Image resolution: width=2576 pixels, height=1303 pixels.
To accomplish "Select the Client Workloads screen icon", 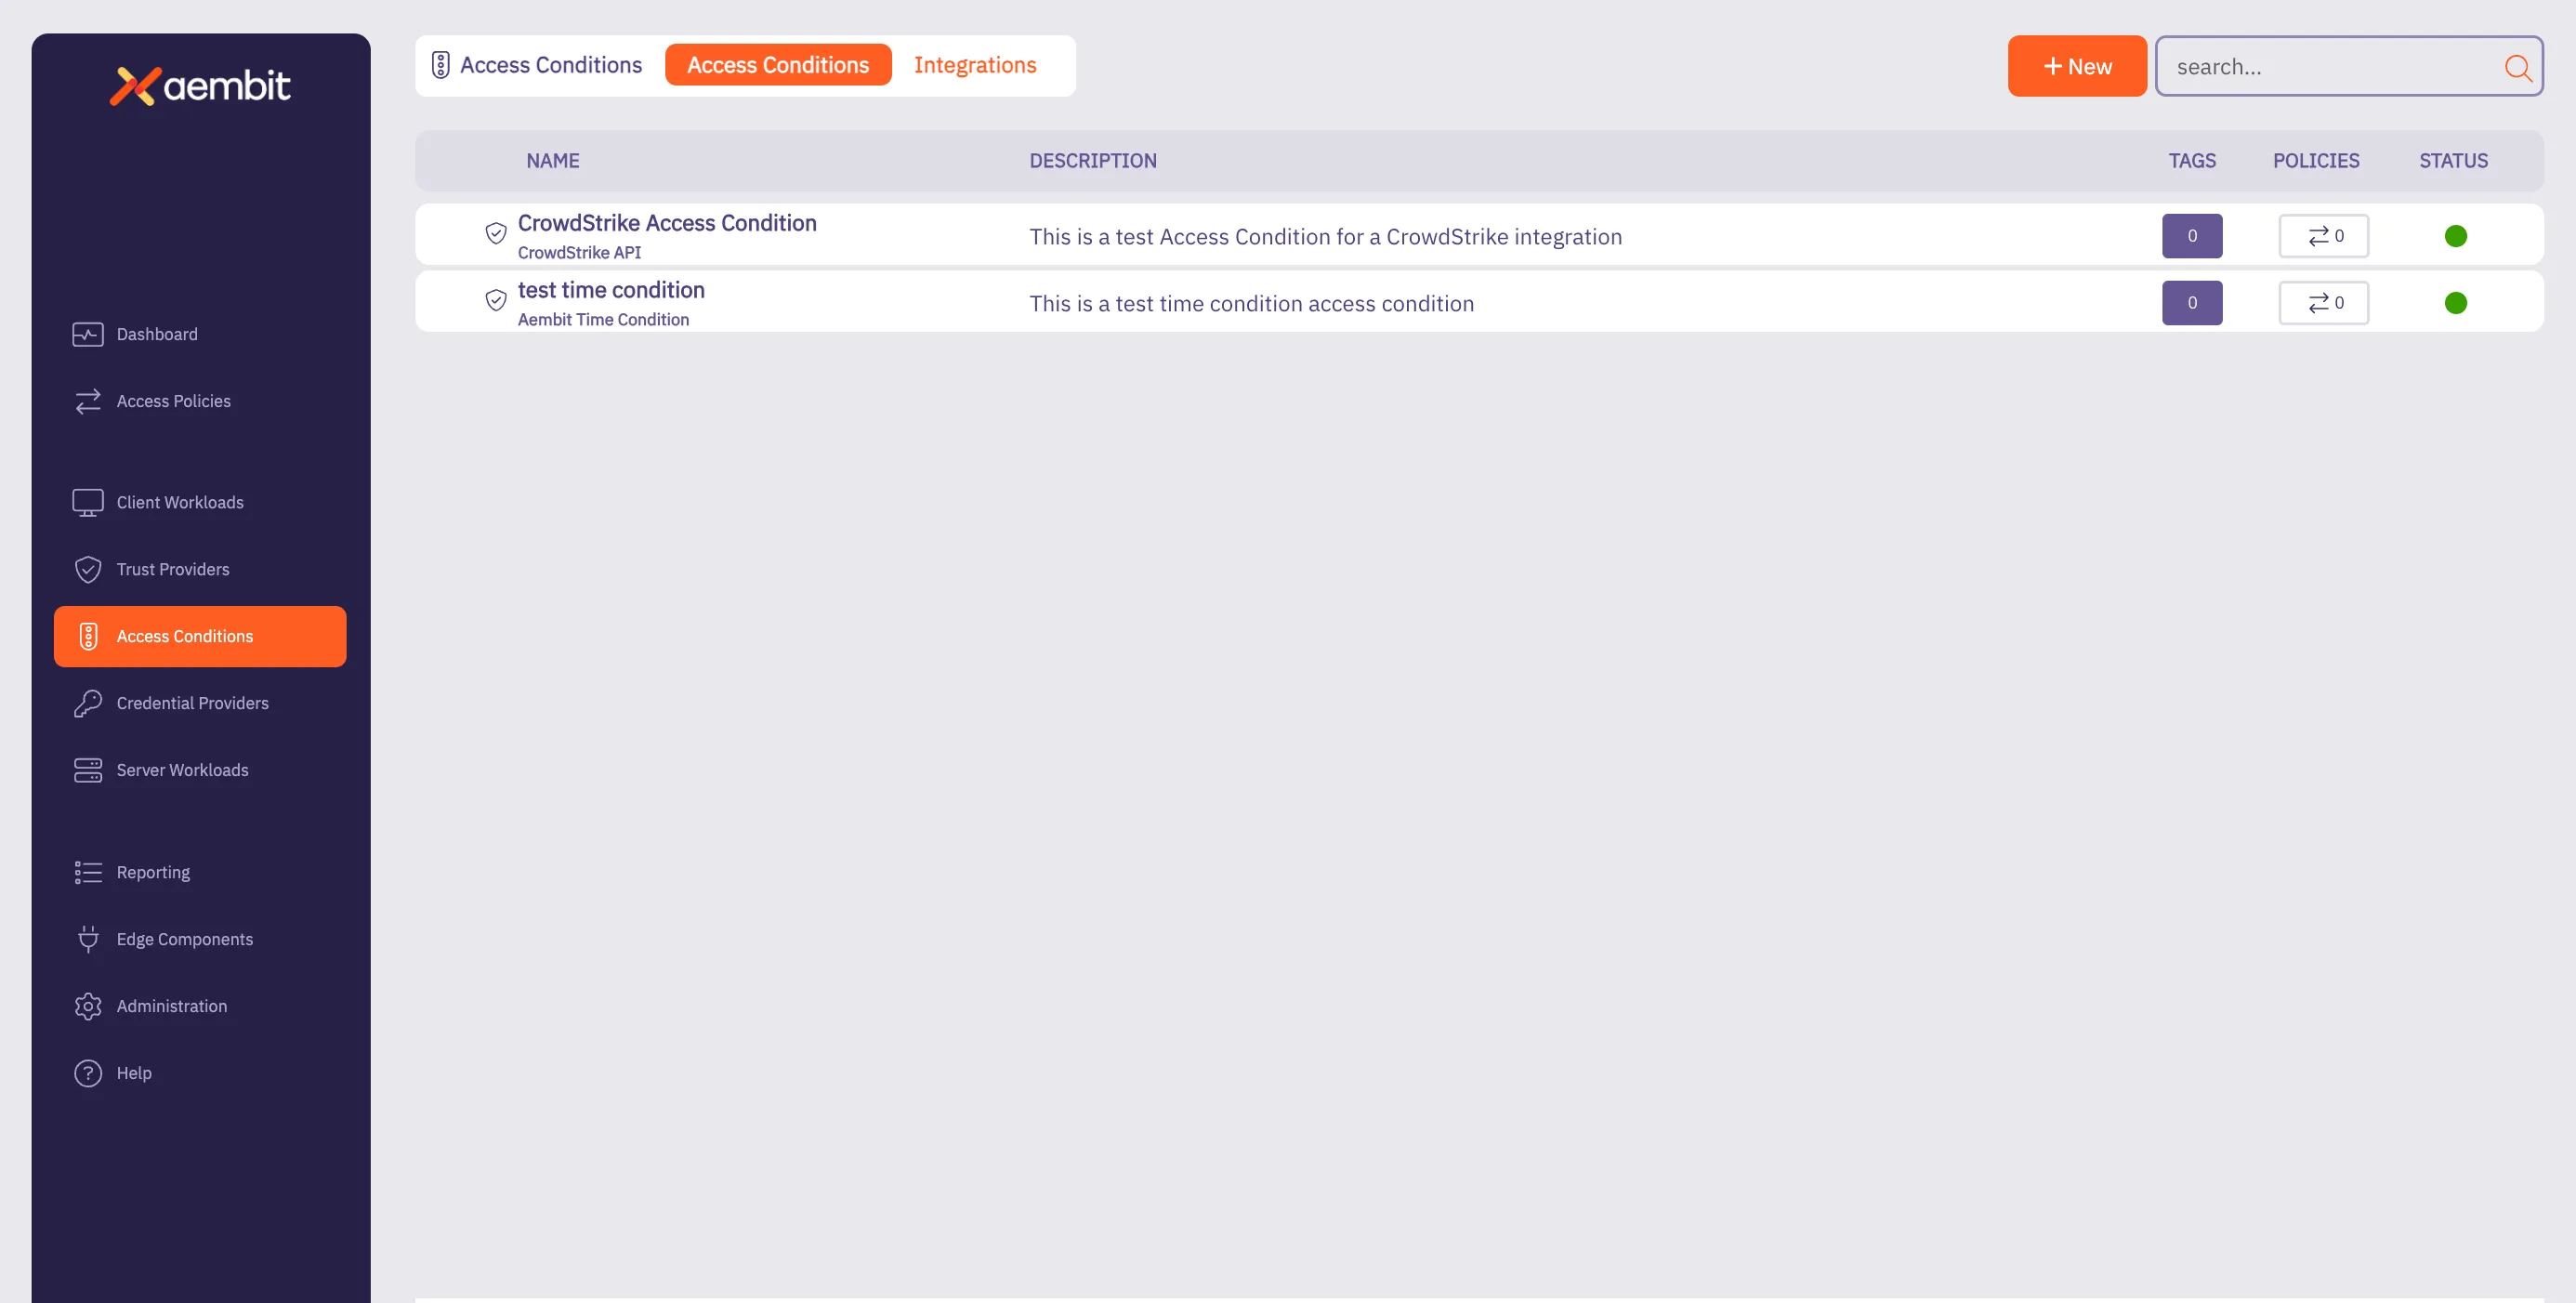I will pos(88,502).
